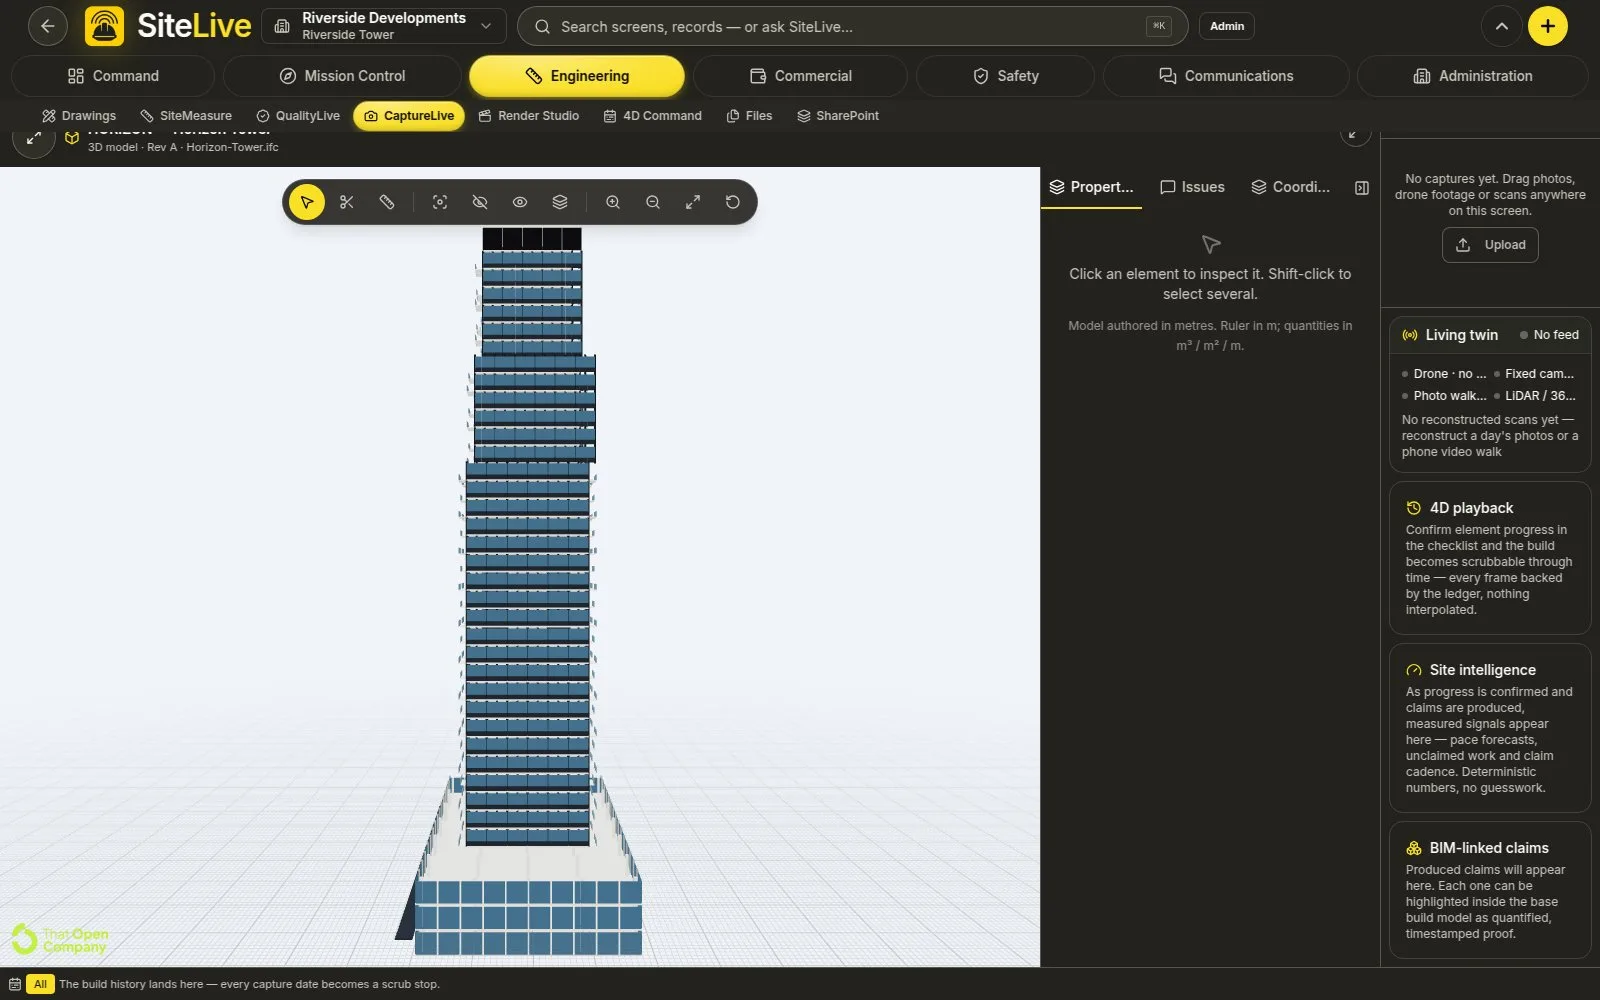Select the scissors section-cut tool
Viewport: 1600px width, 1000px height.
pos(347,202)
